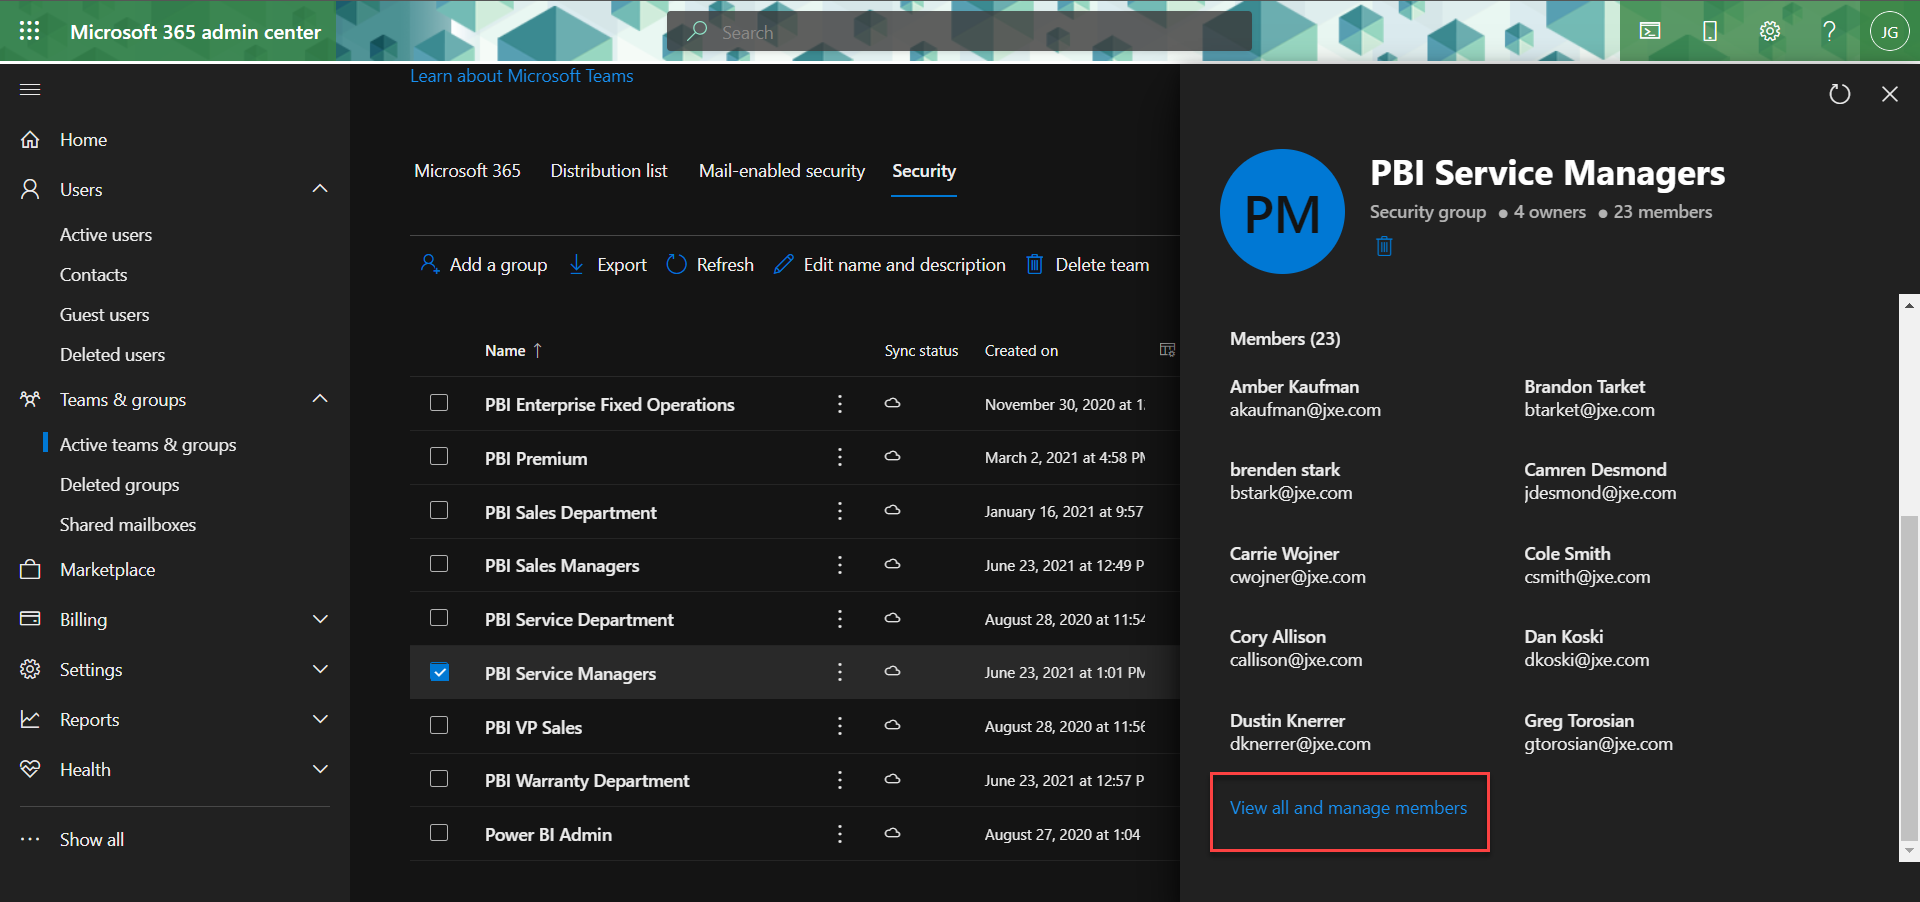Open Guest users in navigation

[x=104, y=315]
